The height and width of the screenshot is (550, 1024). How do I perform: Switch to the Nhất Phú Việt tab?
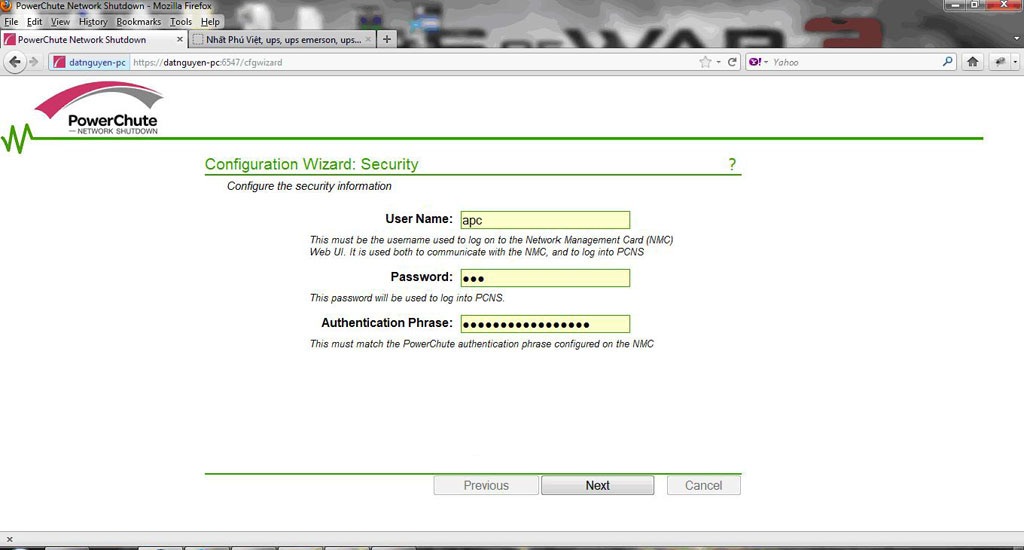pos(280,40)
